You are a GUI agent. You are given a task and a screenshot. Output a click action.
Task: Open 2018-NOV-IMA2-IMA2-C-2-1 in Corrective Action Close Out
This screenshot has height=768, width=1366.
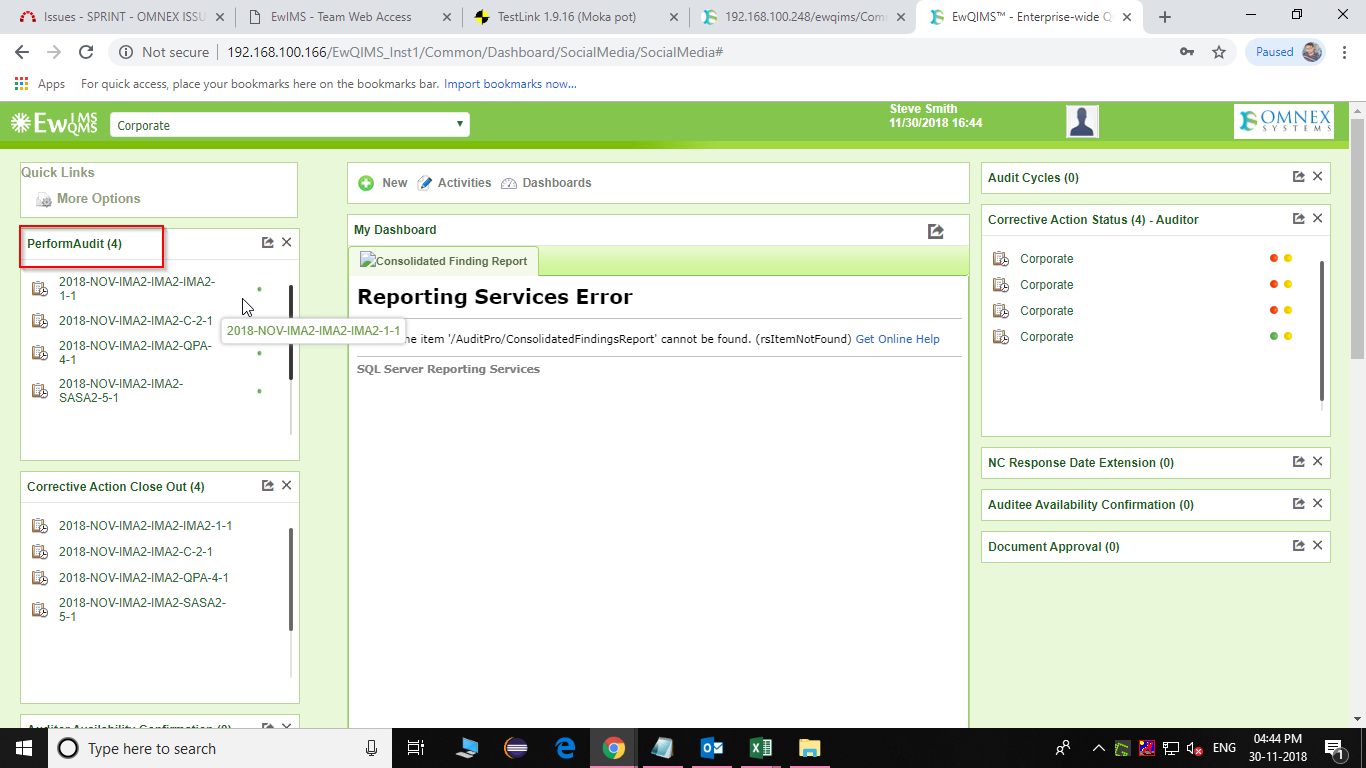[x=135, y=552]
